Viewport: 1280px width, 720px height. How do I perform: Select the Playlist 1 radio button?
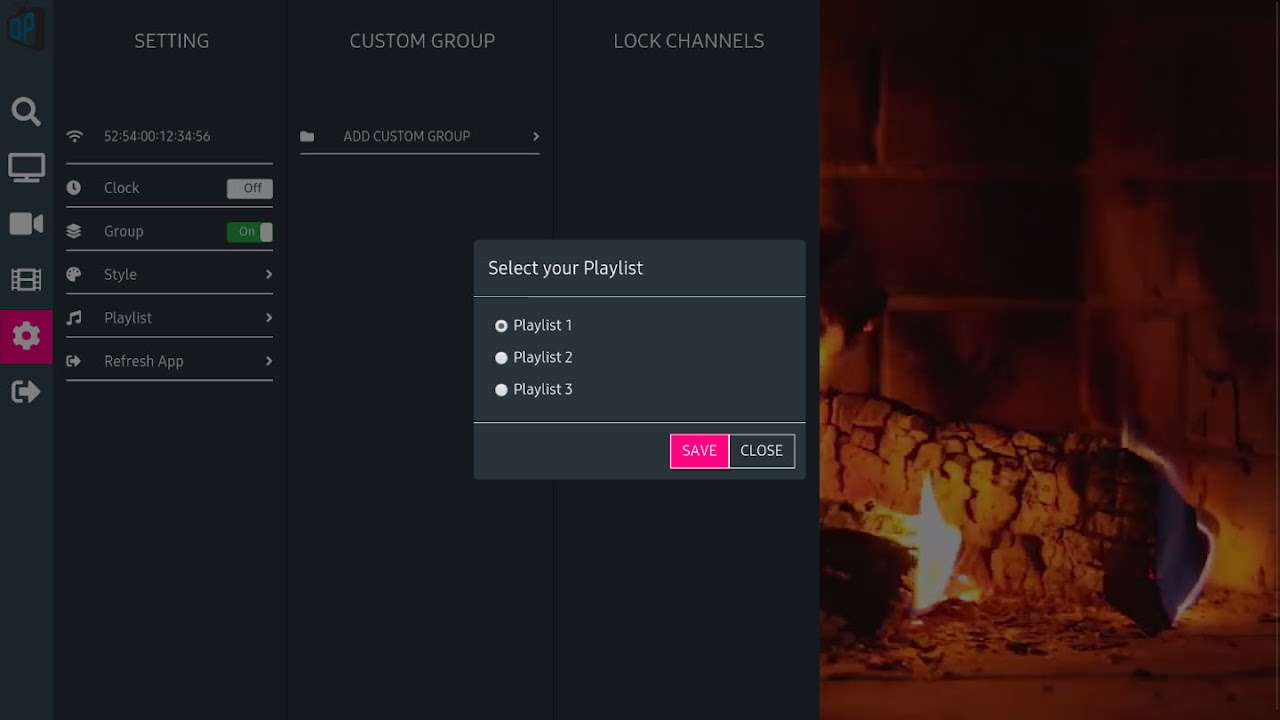pyautogui.click(x=502, y=326)
